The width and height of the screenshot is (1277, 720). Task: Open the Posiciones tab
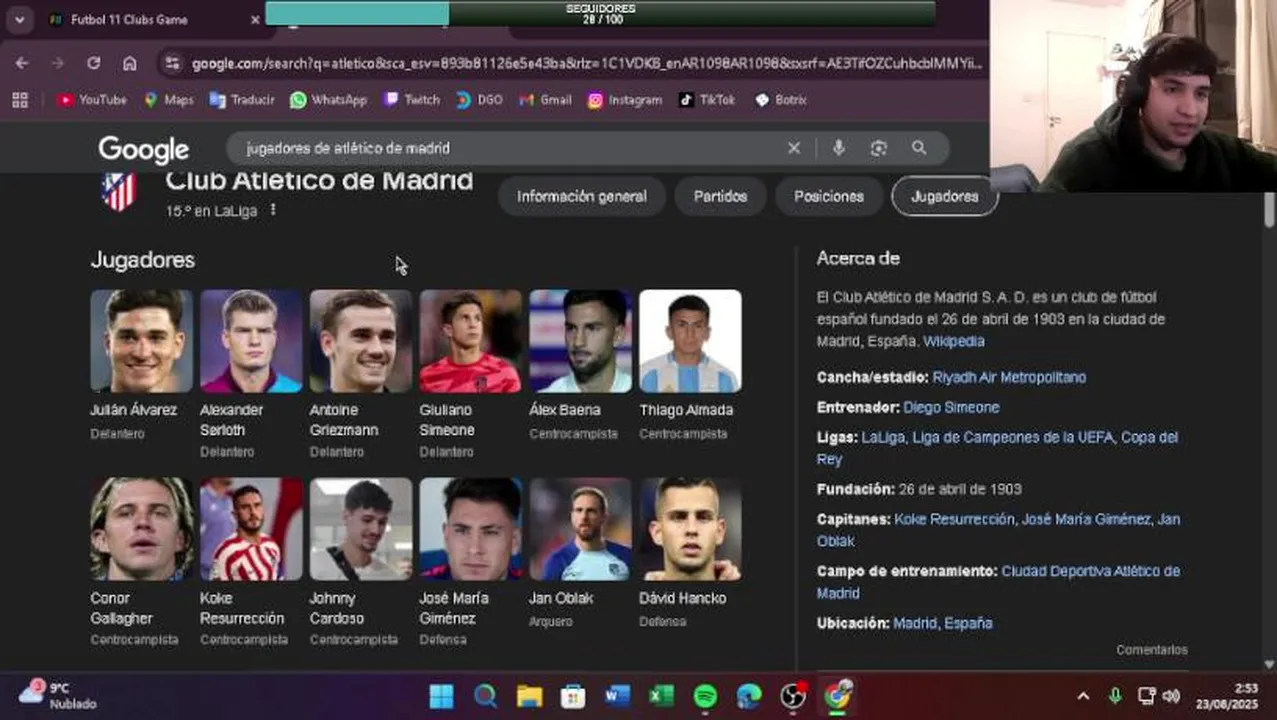point(829,196)
